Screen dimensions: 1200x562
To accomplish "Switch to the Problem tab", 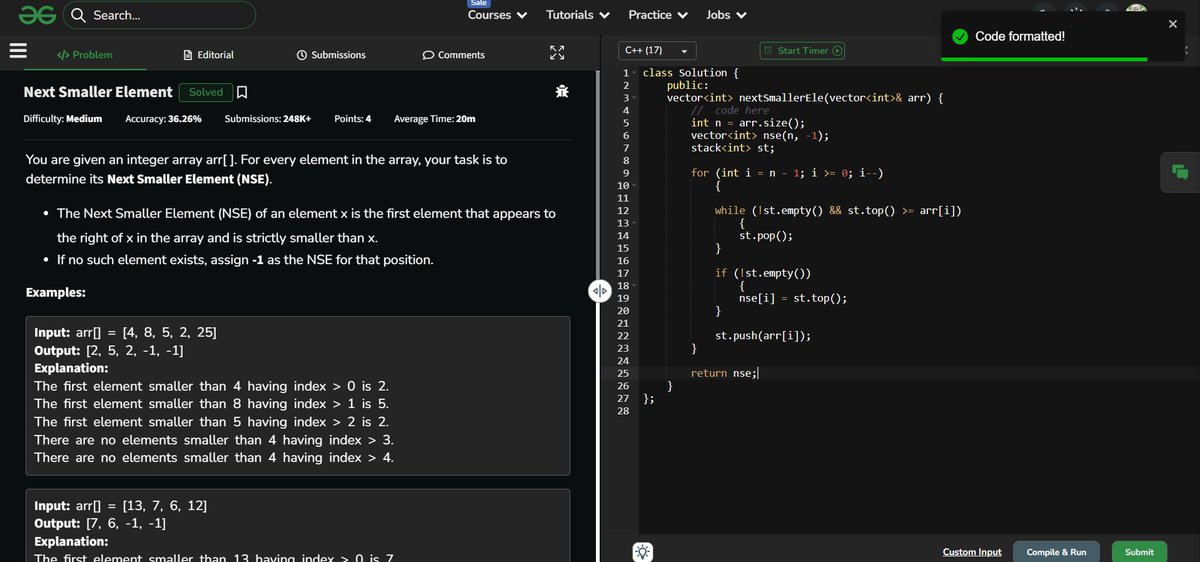I will (85, 55).
